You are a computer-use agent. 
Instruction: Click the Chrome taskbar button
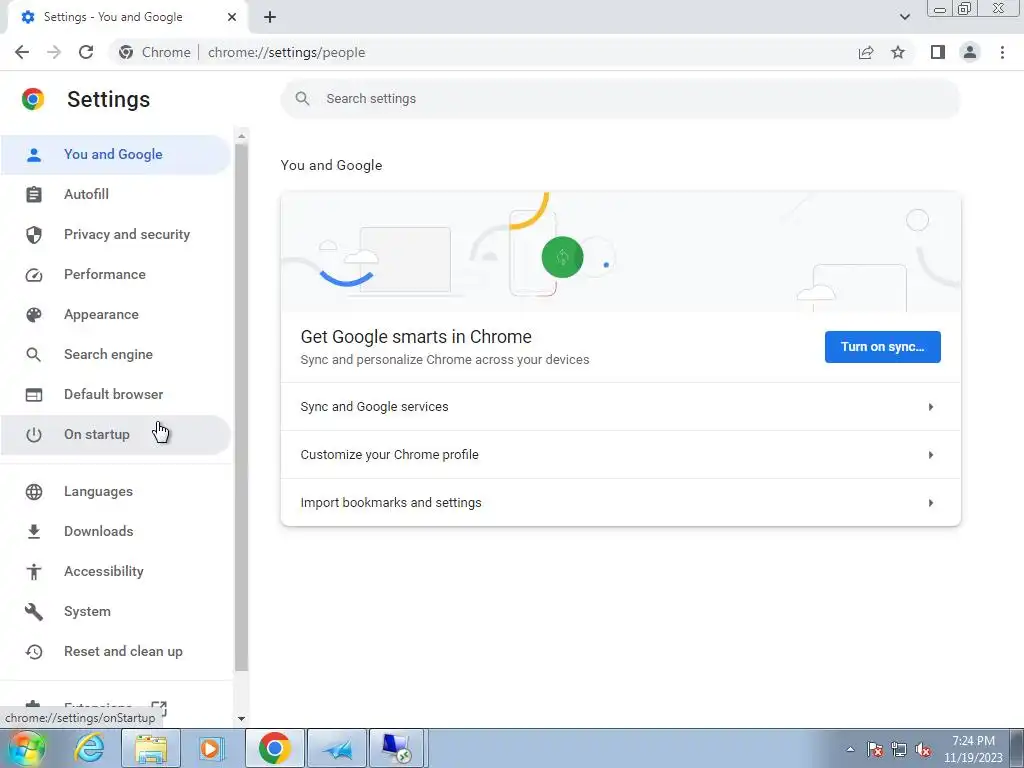pos(274,748)
